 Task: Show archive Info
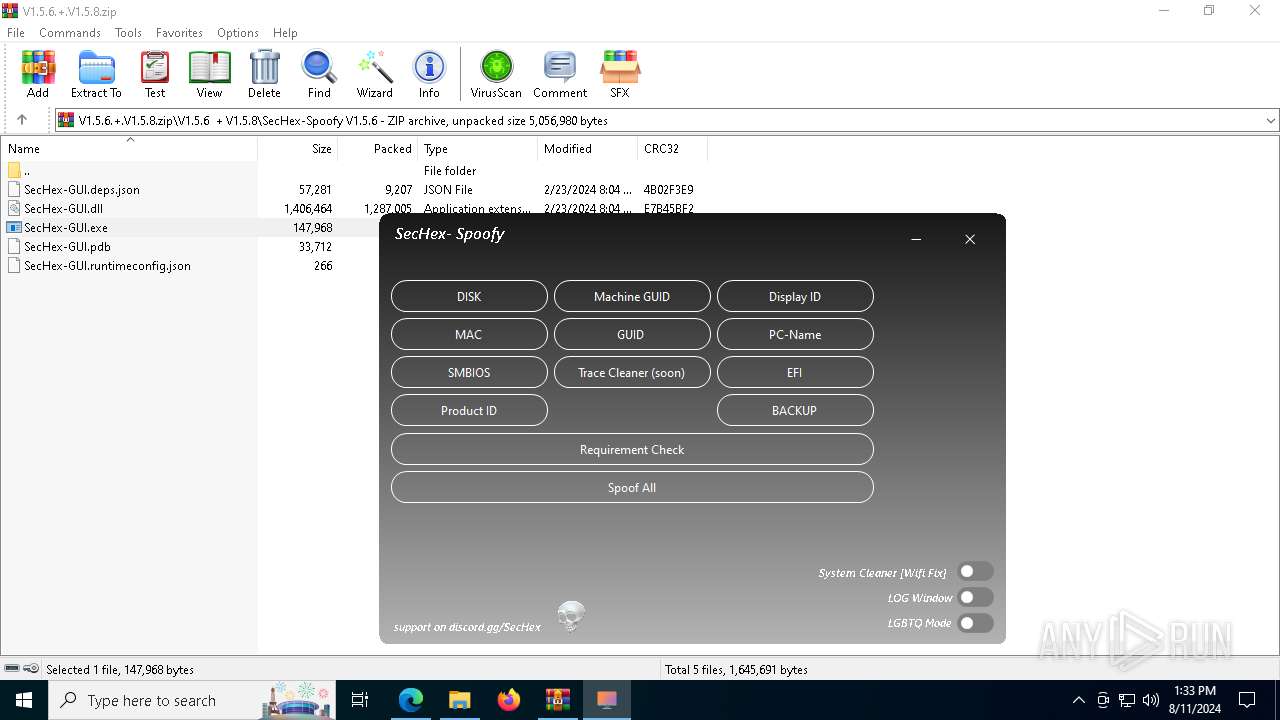429,75
